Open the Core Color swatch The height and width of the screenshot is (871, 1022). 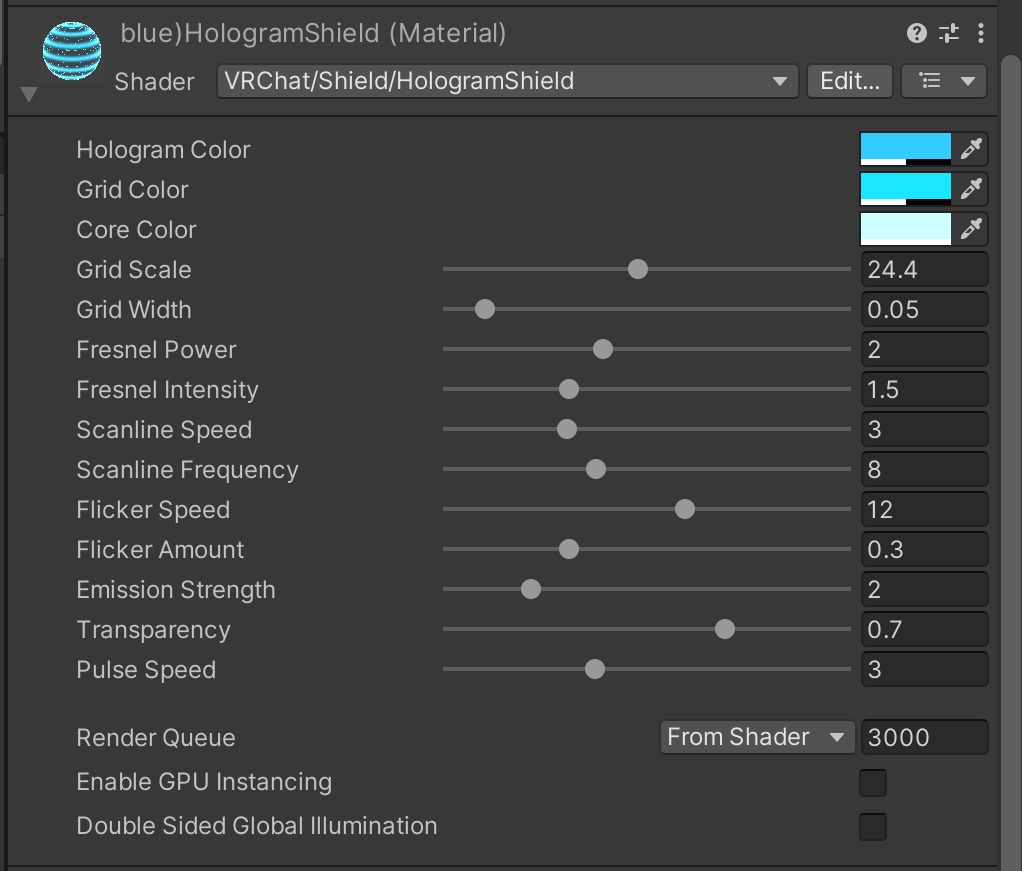coord(906,229)
